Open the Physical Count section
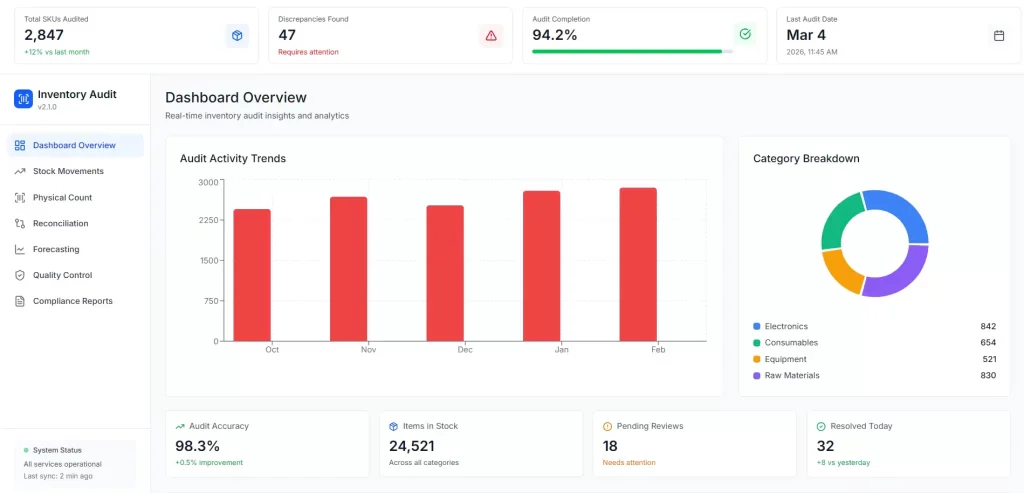The width and height of the screenshot is (1024, 493). click(75, 197)
